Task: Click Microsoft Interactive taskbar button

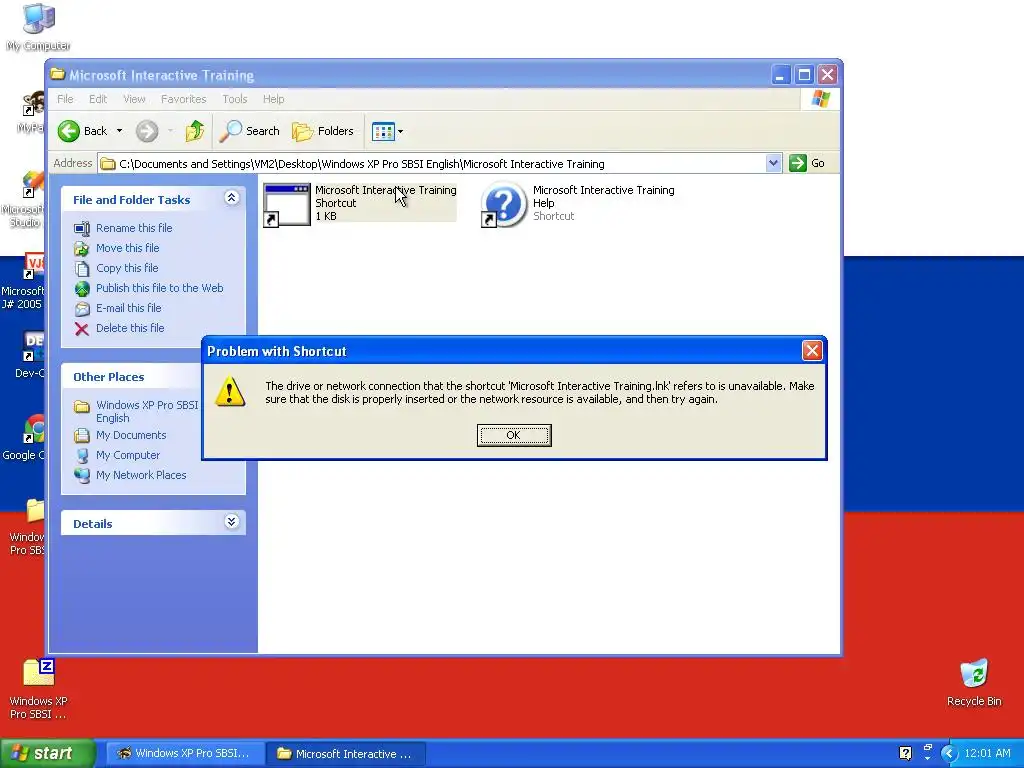Action: pos(347,754)
